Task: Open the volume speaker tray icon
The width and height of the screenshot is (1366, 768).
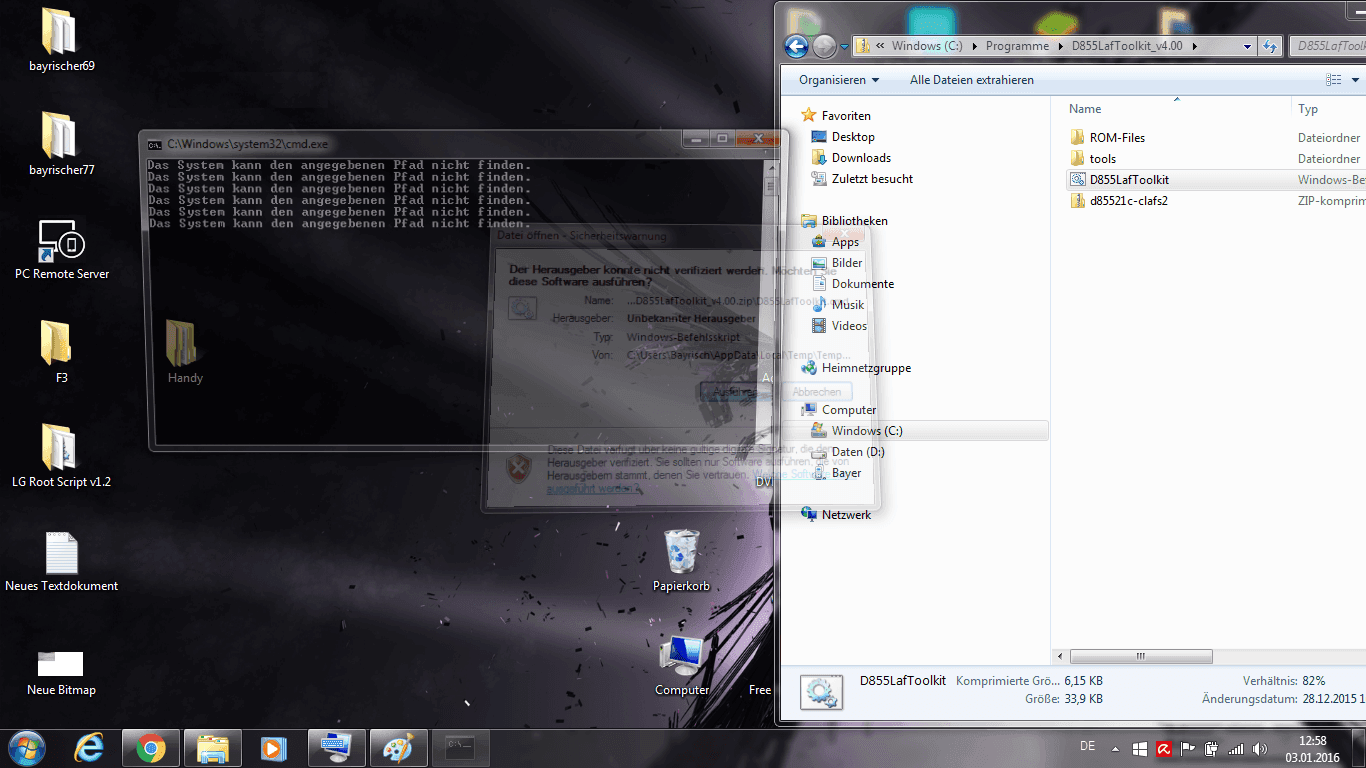Action: point(1258,748)
